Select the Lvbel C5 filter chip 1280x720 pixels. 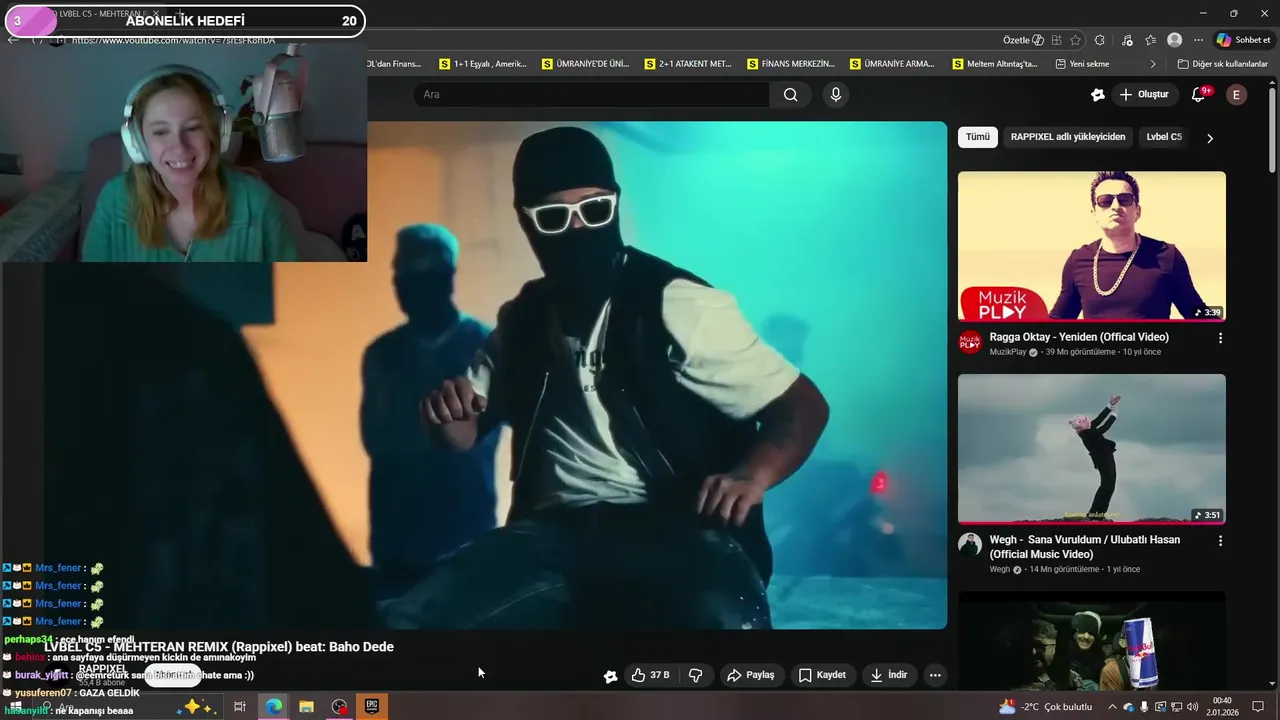[x=1163, y=137]
